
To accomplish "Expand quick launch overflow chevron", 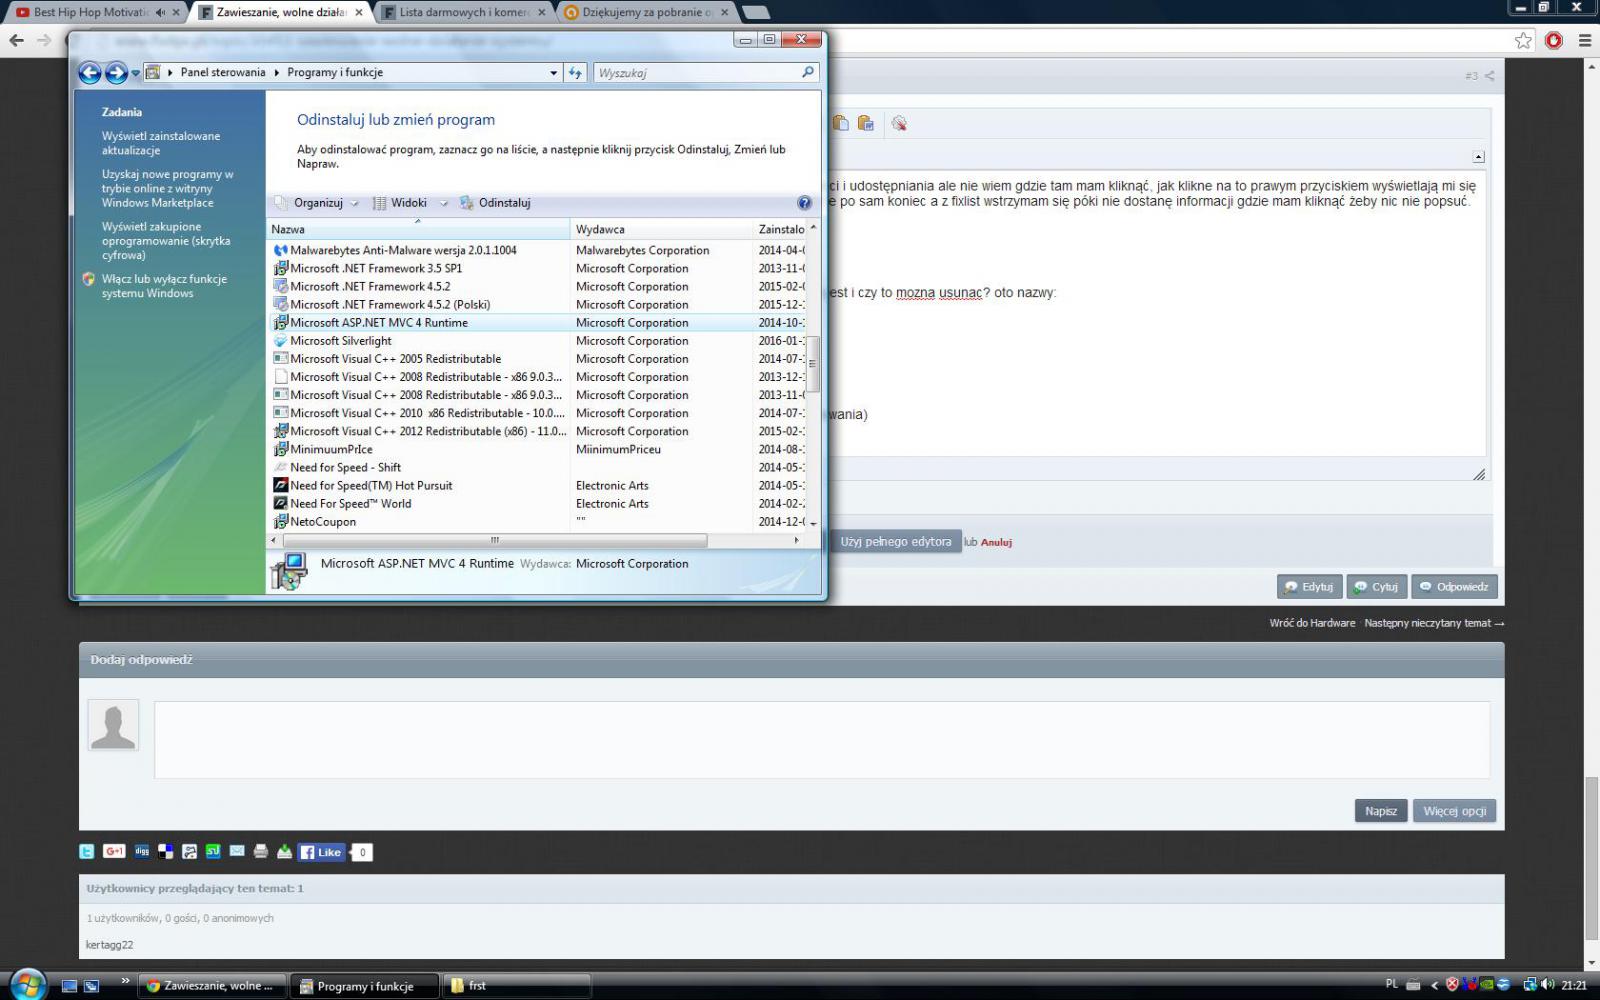I will pyautogui.click(x=125, y=980).
